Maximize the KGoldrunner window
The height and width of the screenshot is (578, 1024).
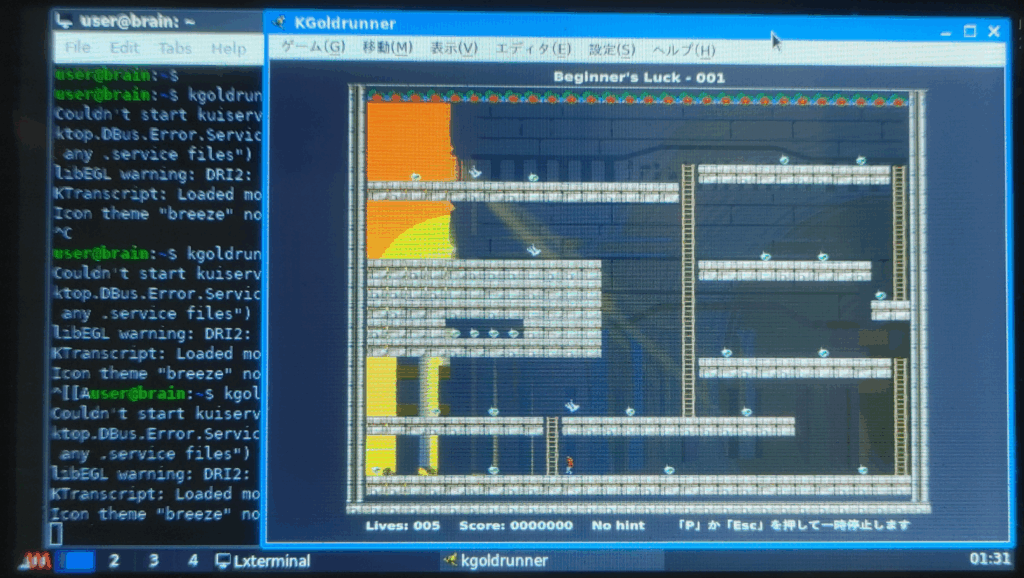[969, 32]
